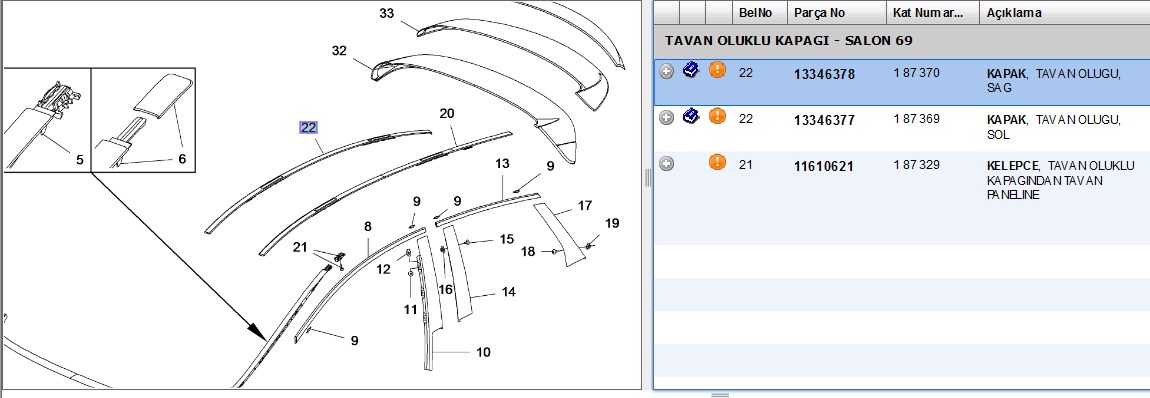The width and height of the screenshot is (1150, 398).
Task: Select callout 21 in the diagram
Action: coord(300,246)
